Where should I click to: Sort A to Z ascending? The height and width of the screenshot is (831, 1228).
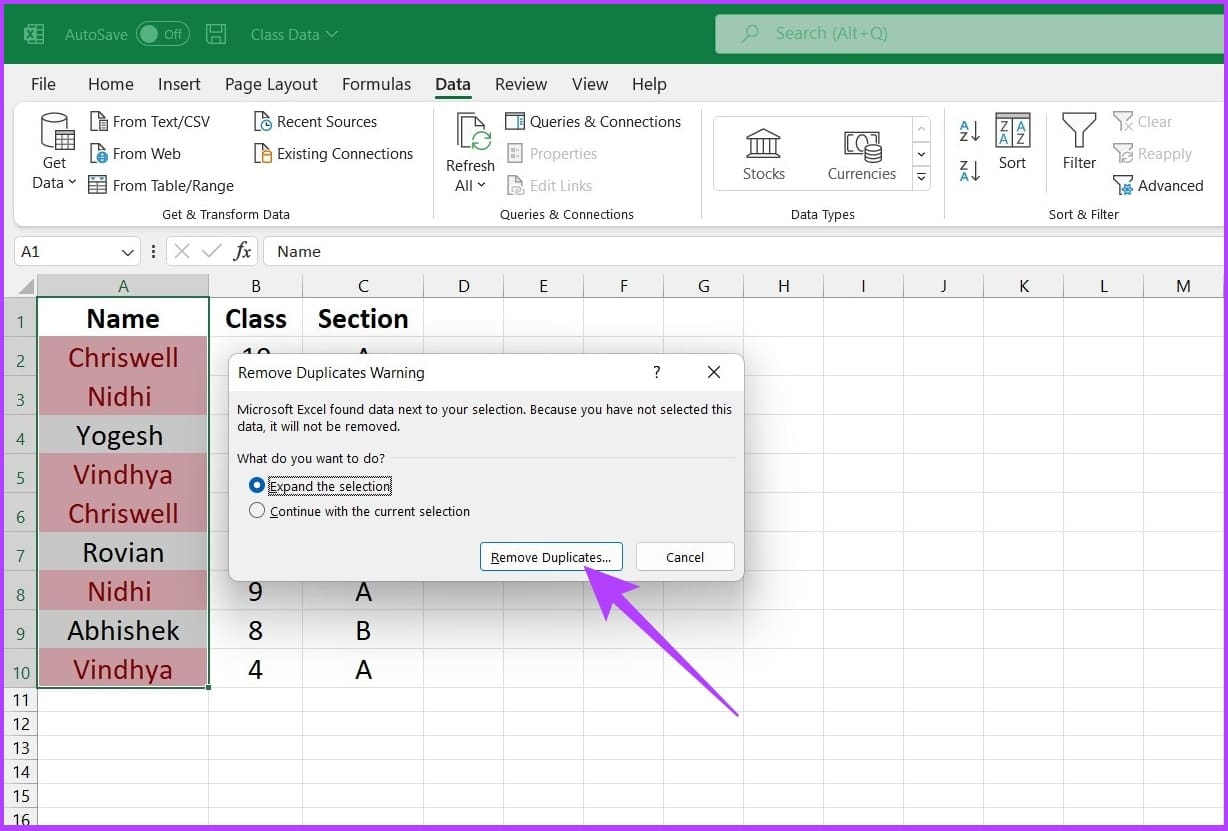970,130
